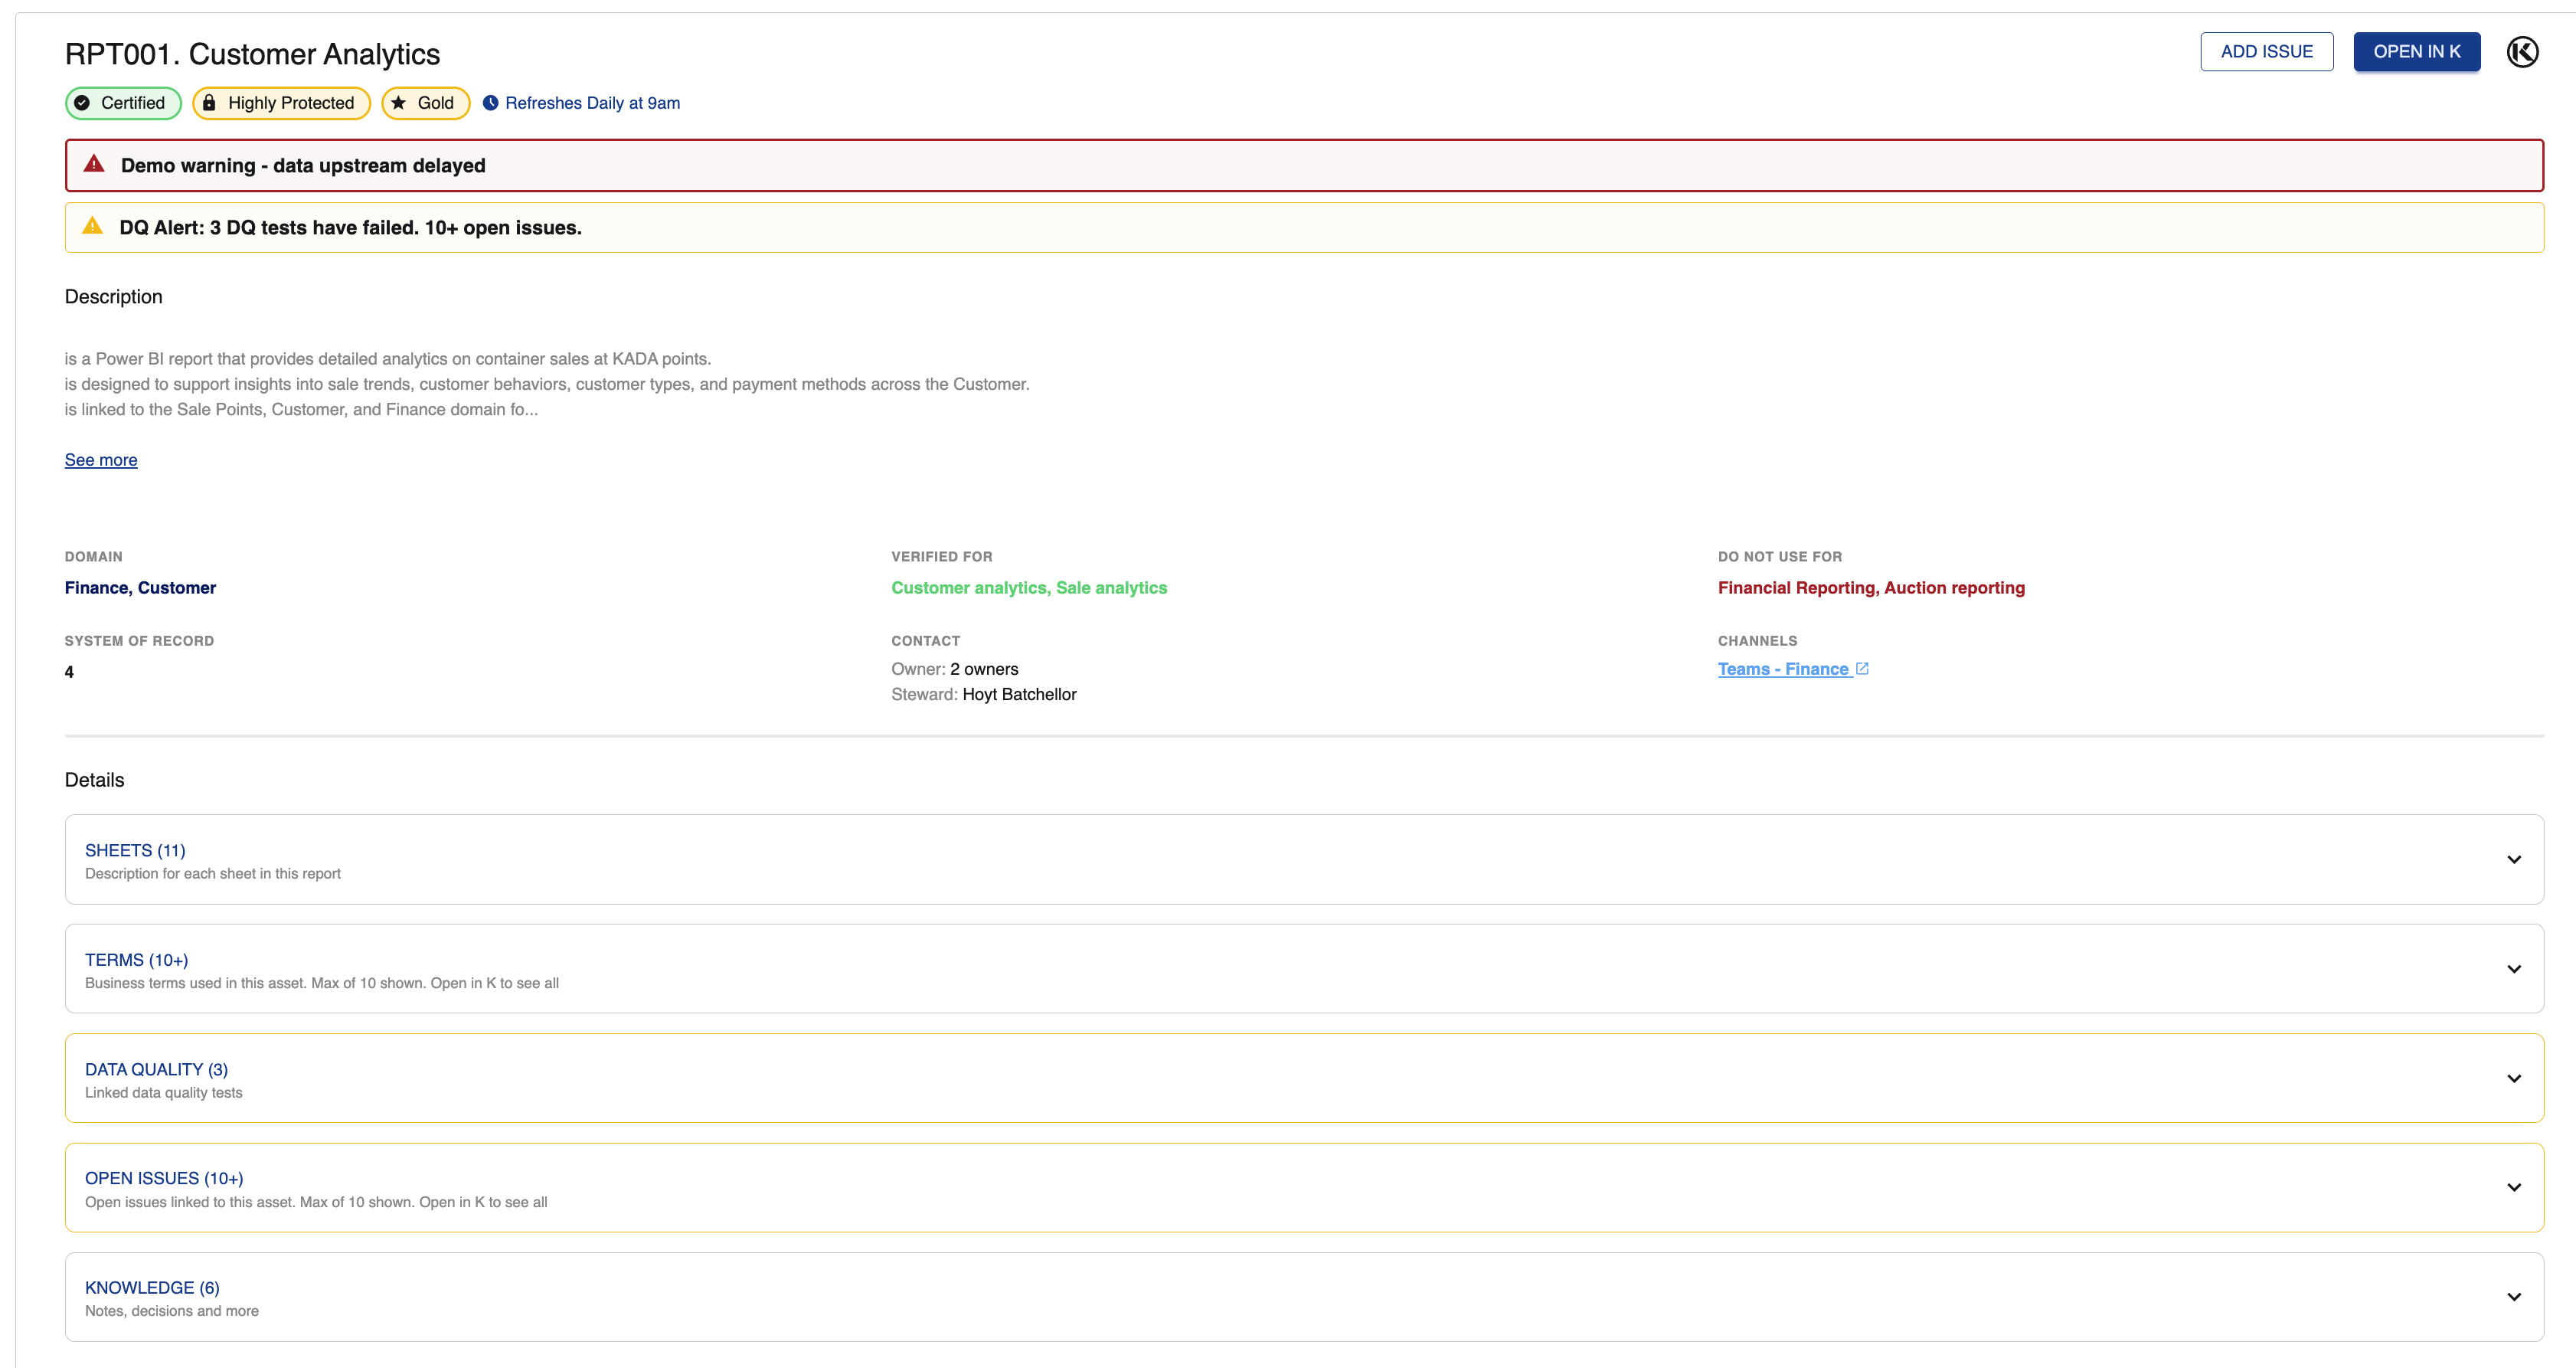
Task: Click the clock icon beside Refreshes Daily
Action: pos(491,103)
